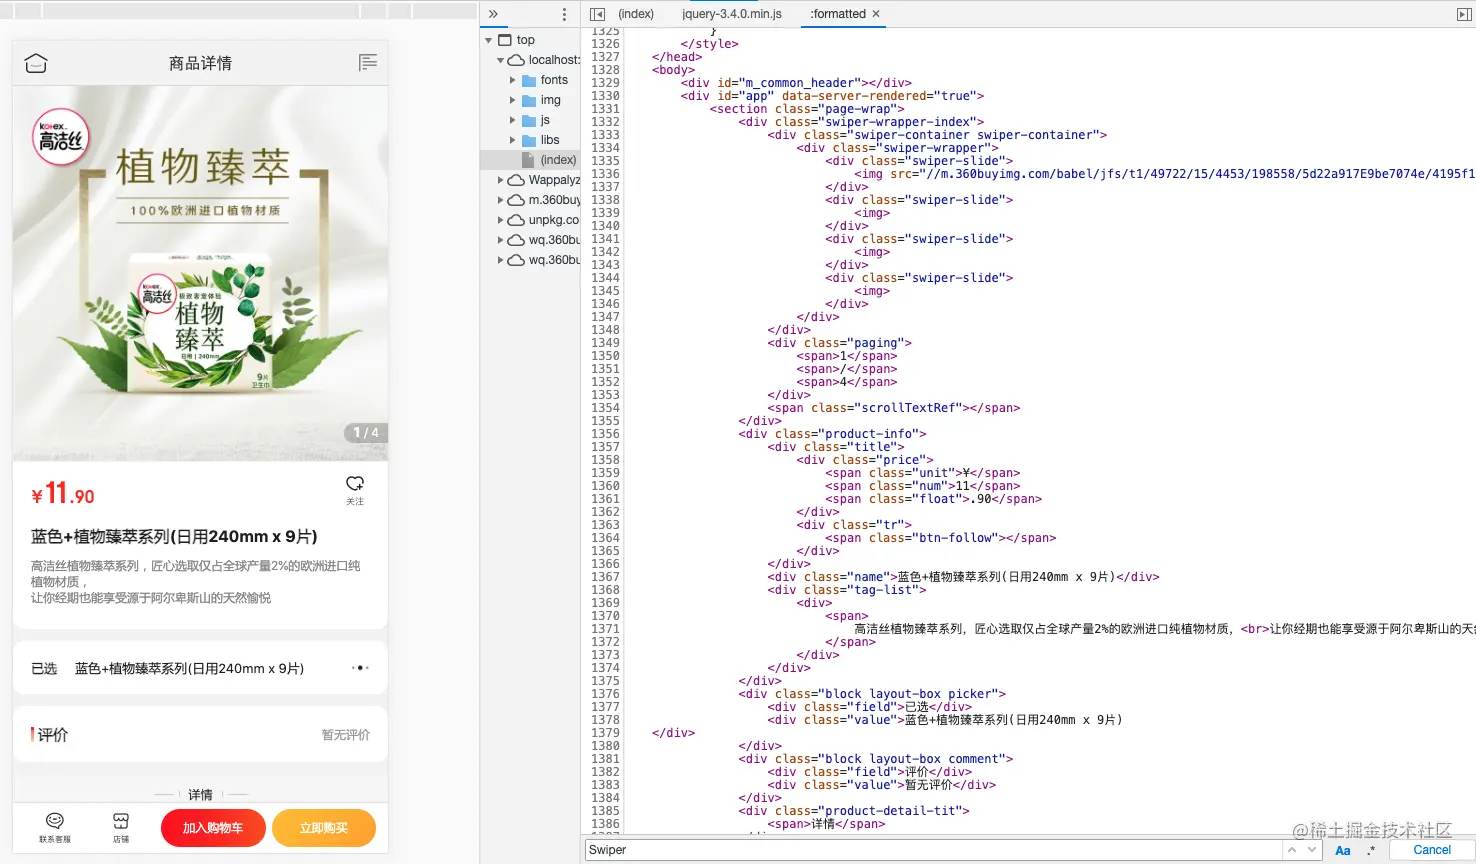Viewport: 1476px width, 864px height.
Task: Open the 已选 product option picker row
Action: [x=200, y=668]
